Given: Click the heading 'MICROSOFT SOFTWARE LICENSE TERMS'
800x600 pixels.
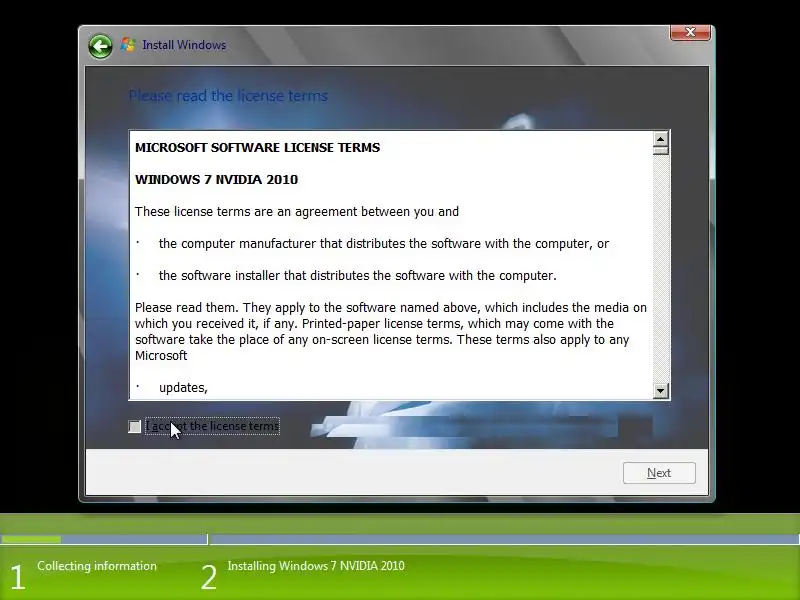Looking at the screenshot, I should pyautogui.click(x=257, y=147).
